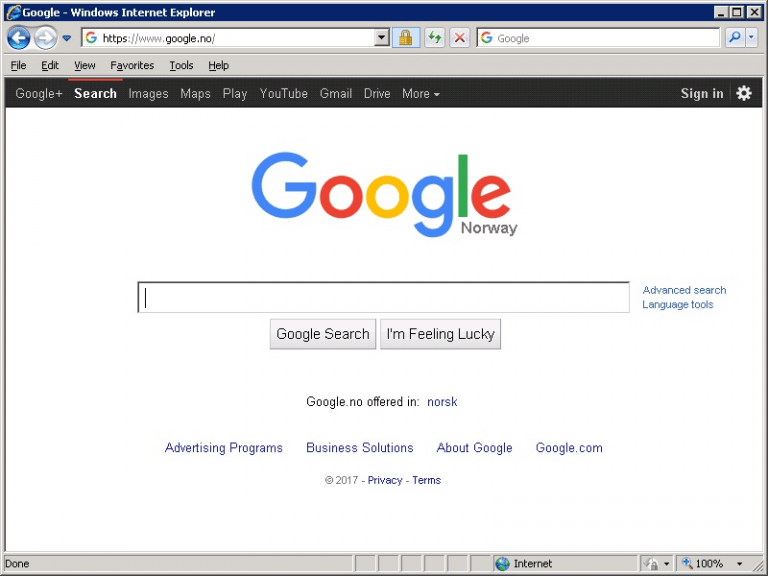Click the I'm Feeling Lucky button
Screen dimensions: 768x576
440,334
